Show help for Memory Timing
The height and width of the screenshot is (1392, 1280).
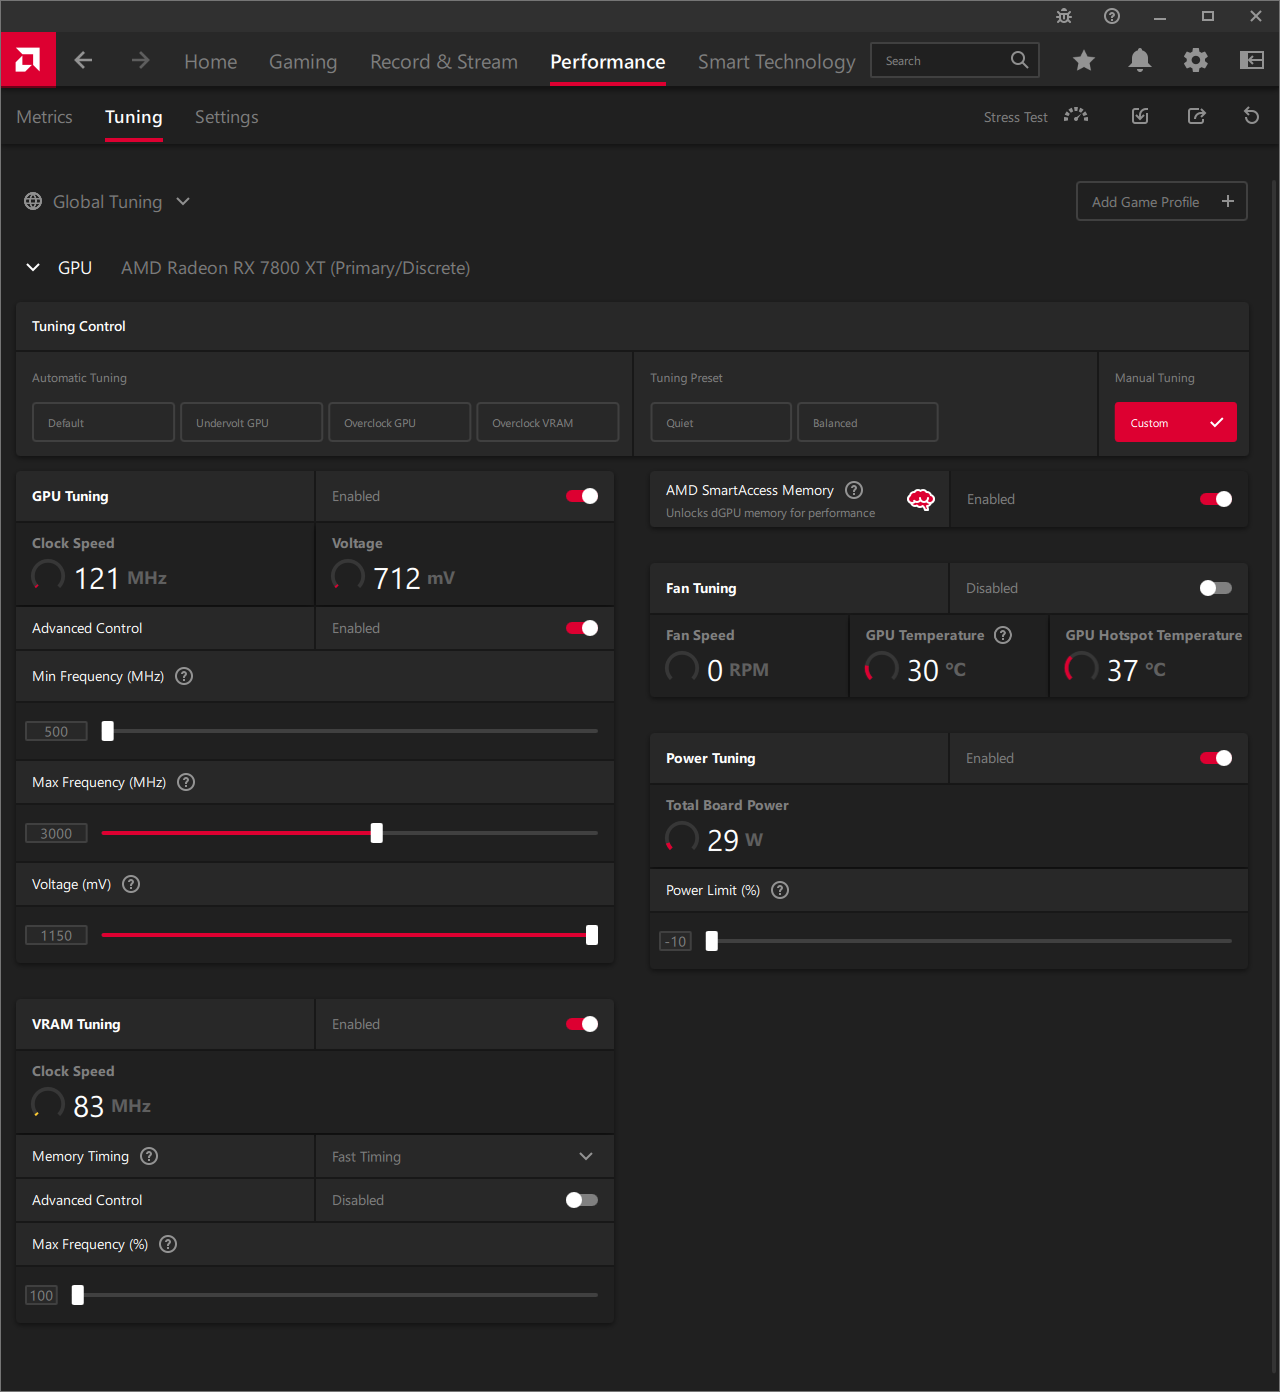[x=149, y=1156]
